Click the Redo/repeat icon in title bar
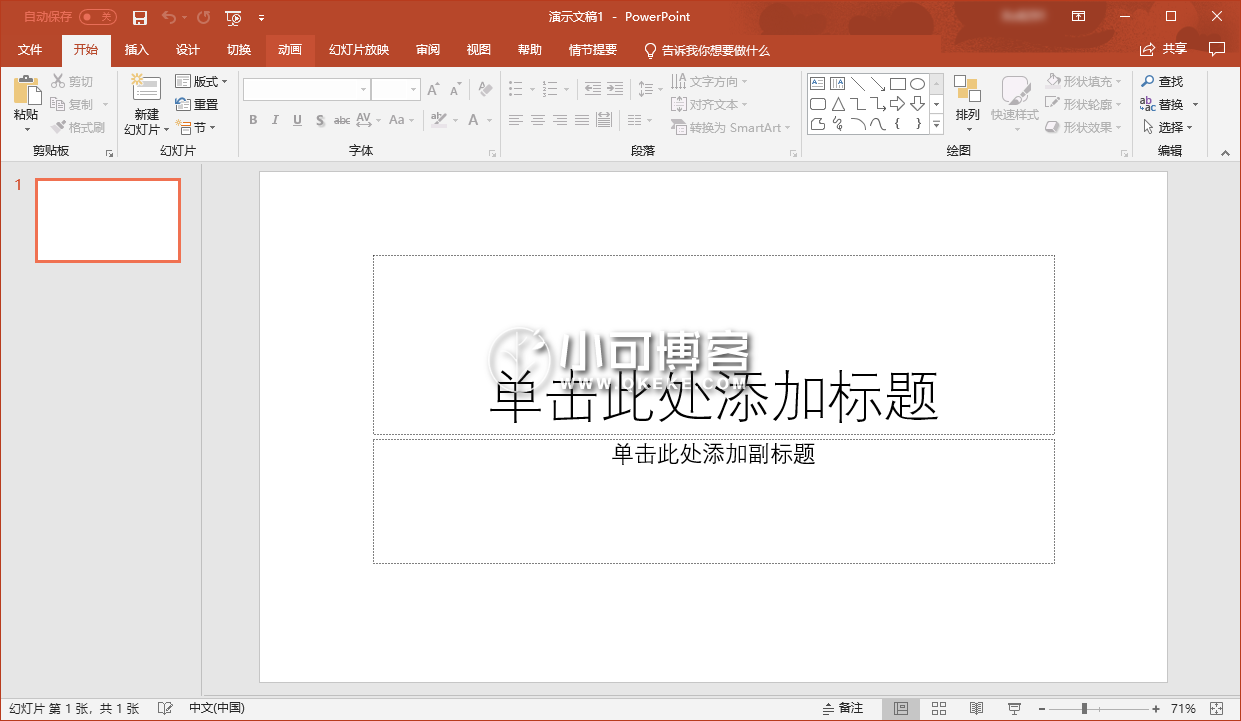Viewport: 1241px width, 721px height. pos(204,17)
